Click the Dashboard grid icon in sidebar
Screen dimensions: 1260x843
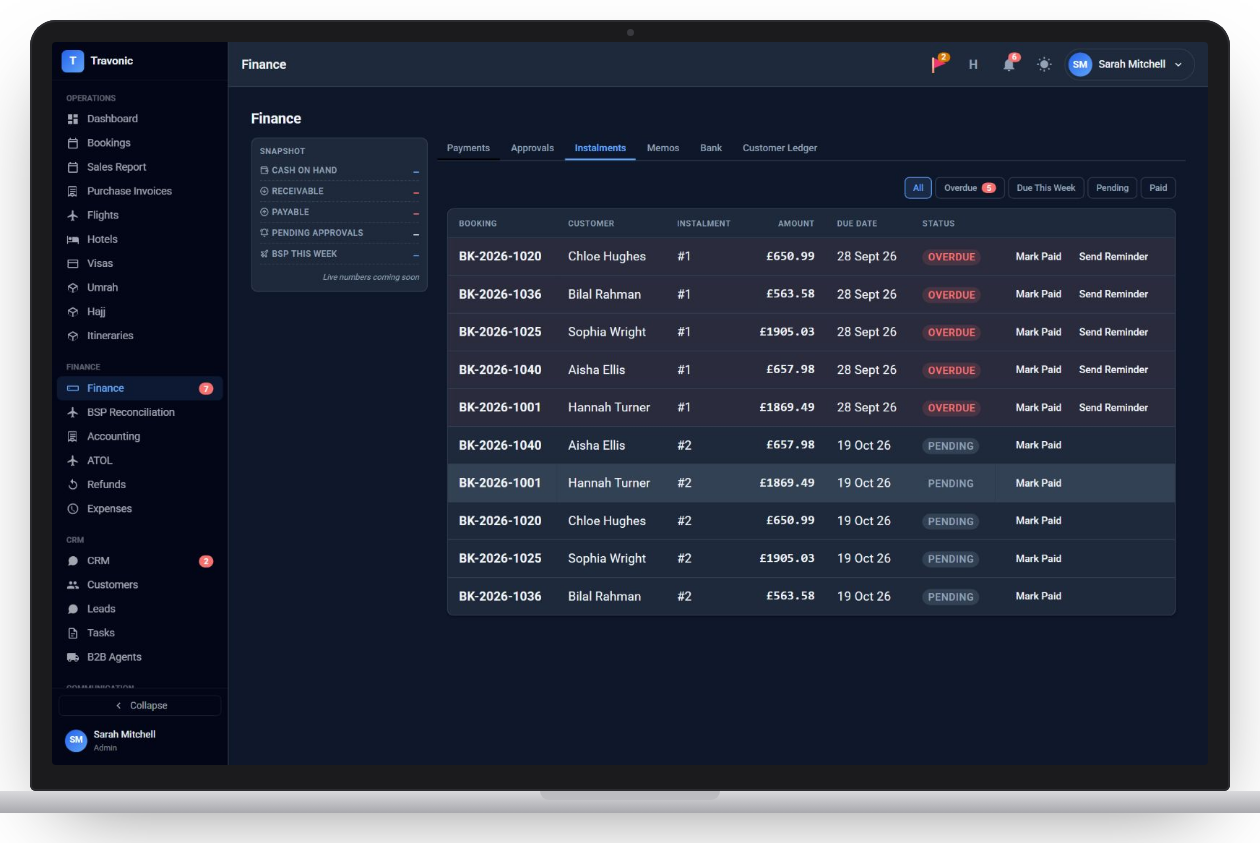coord(73,119)
